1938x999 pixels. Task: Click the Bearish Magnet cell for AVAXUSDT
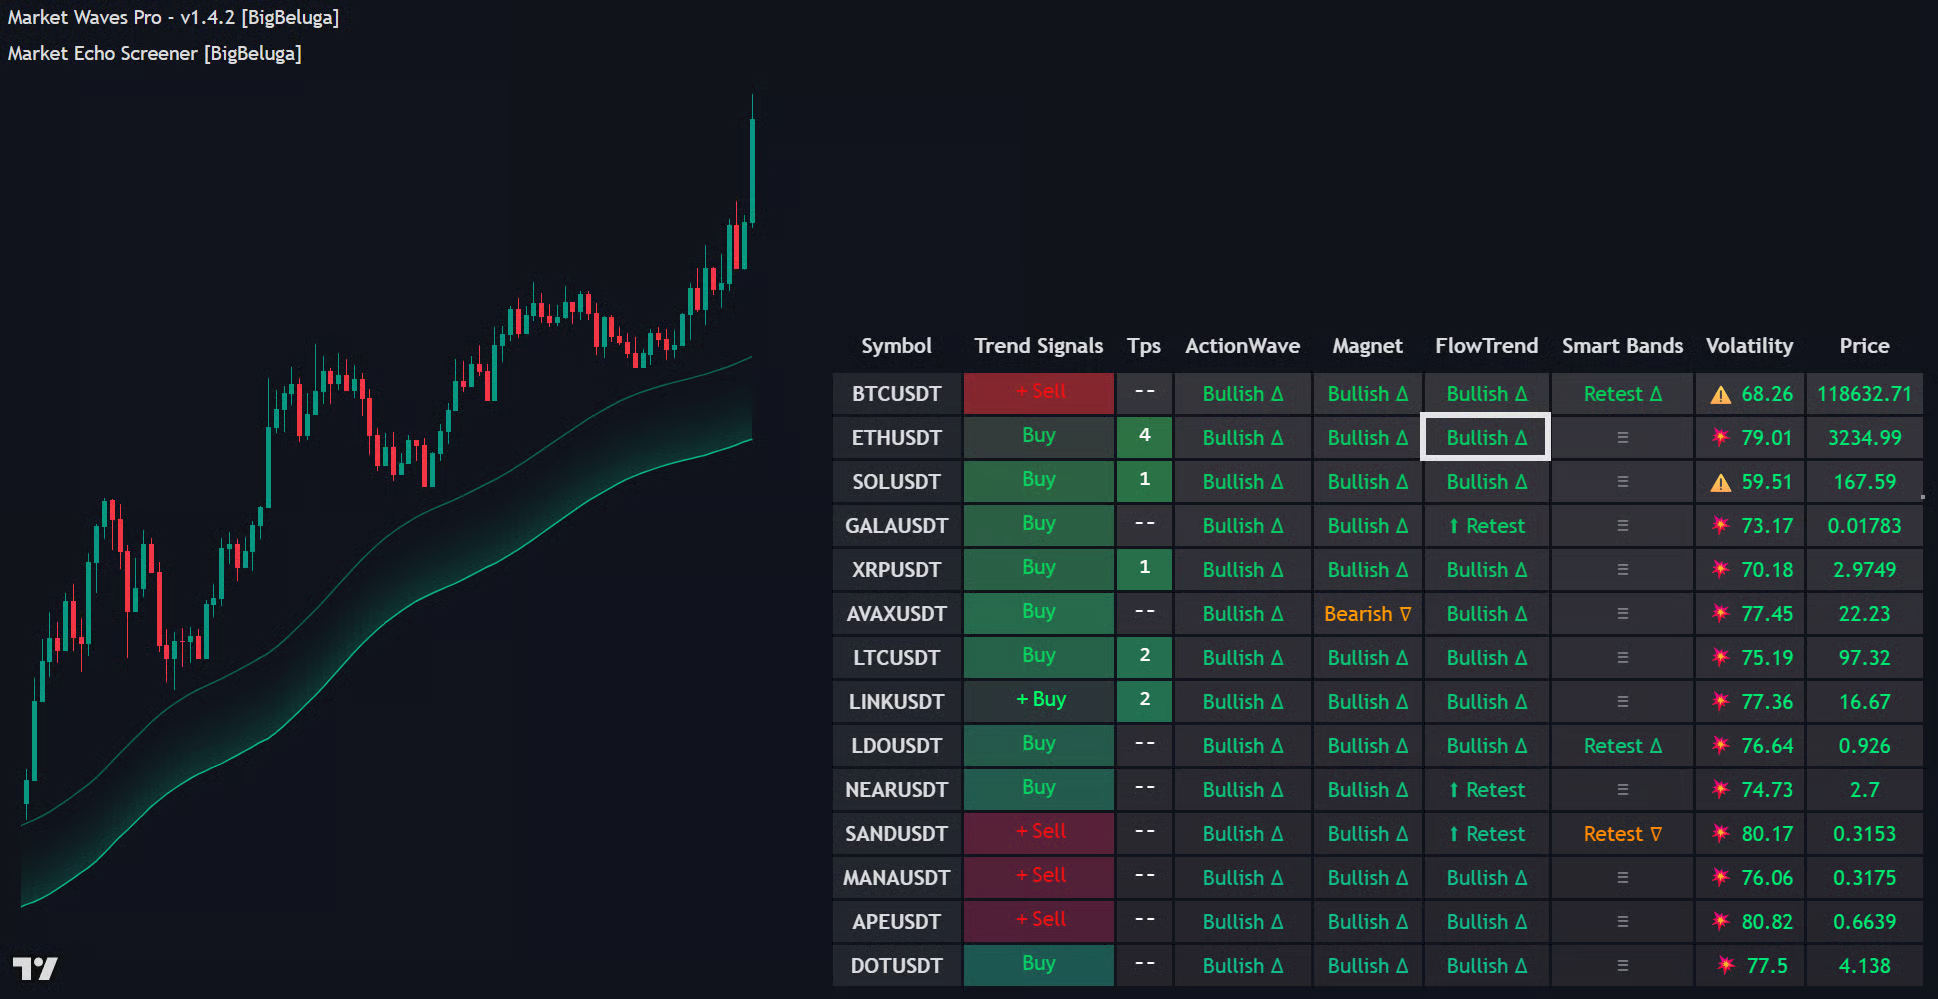[1366, 614]
